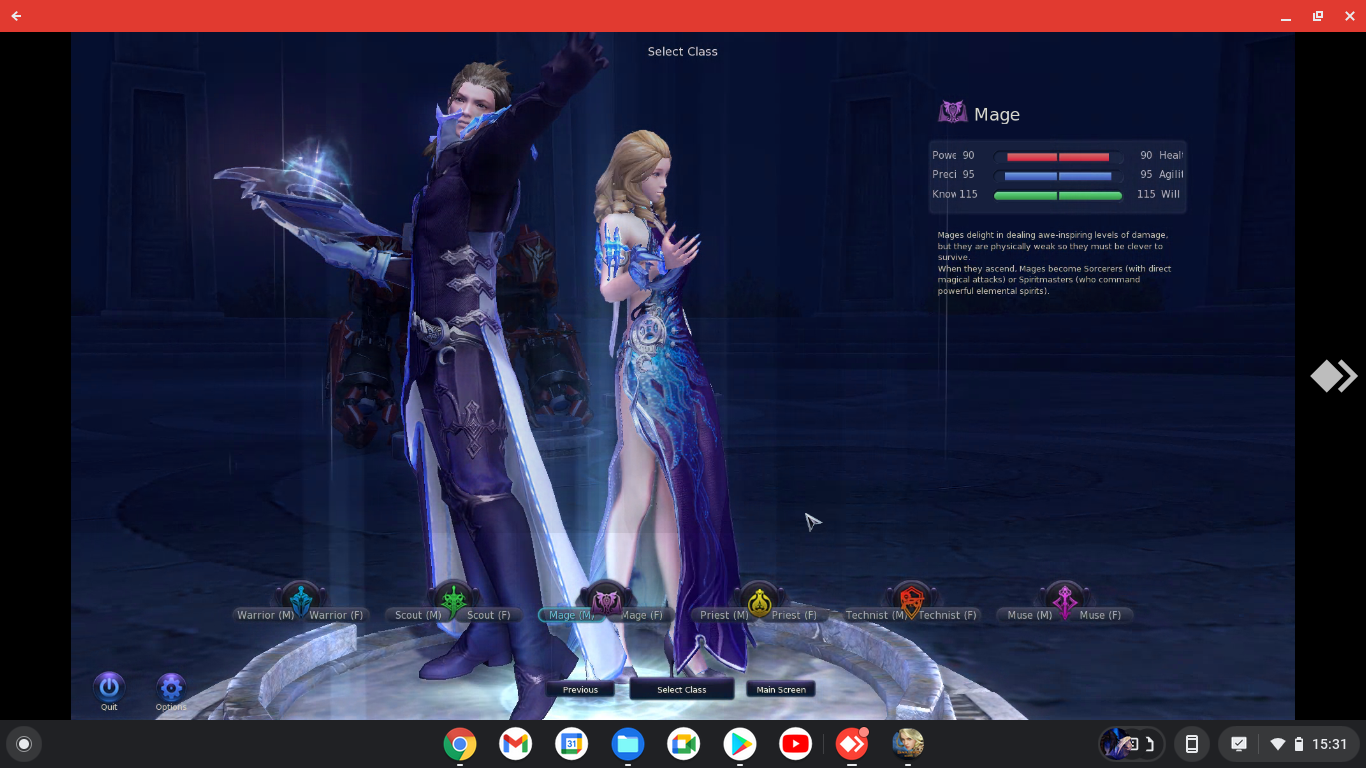Select Mage (M) class
This screenshot has height=768, width=1366.
point(569,615)
